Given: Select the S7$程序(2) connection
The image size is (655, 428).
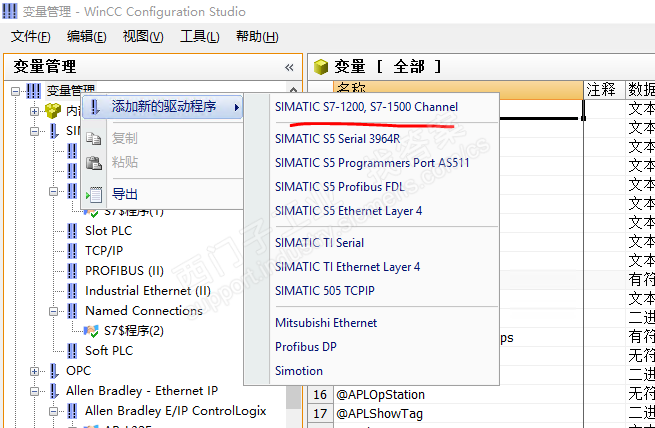Looking at the screenshot, I should coord(134,331).
